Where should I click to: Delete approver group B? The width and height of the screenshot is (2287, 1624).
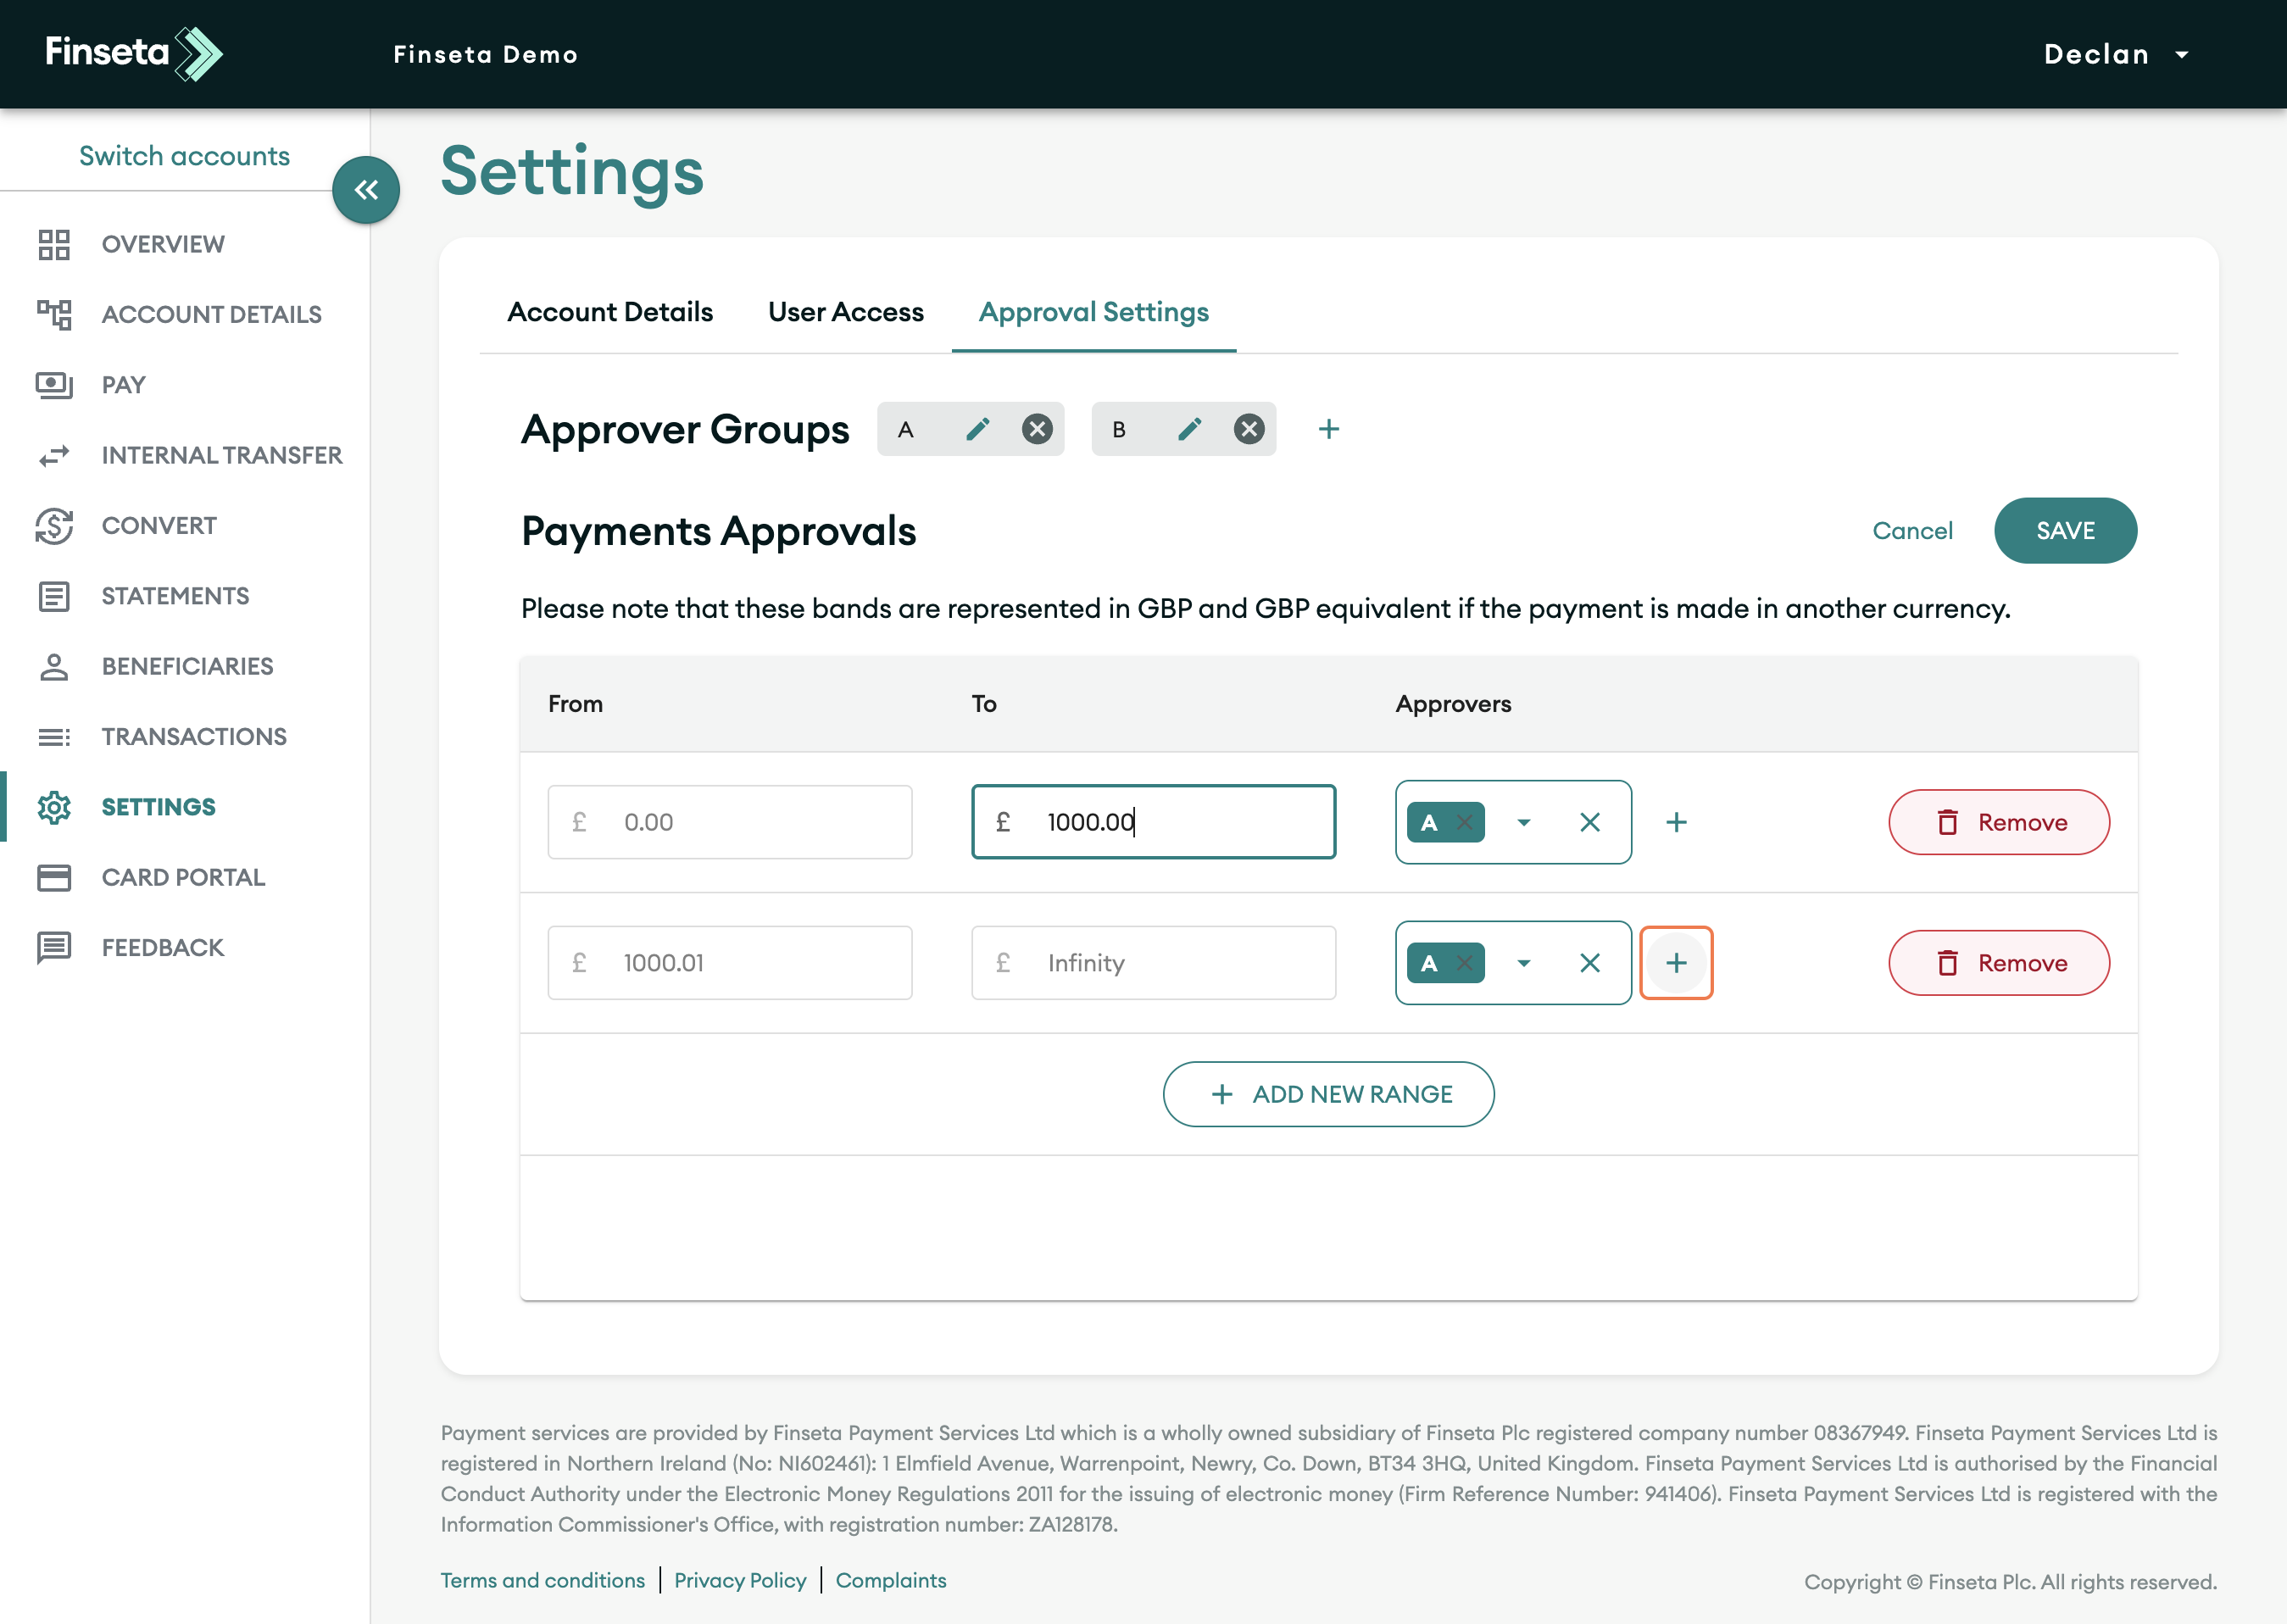(x=1248, y=429)
